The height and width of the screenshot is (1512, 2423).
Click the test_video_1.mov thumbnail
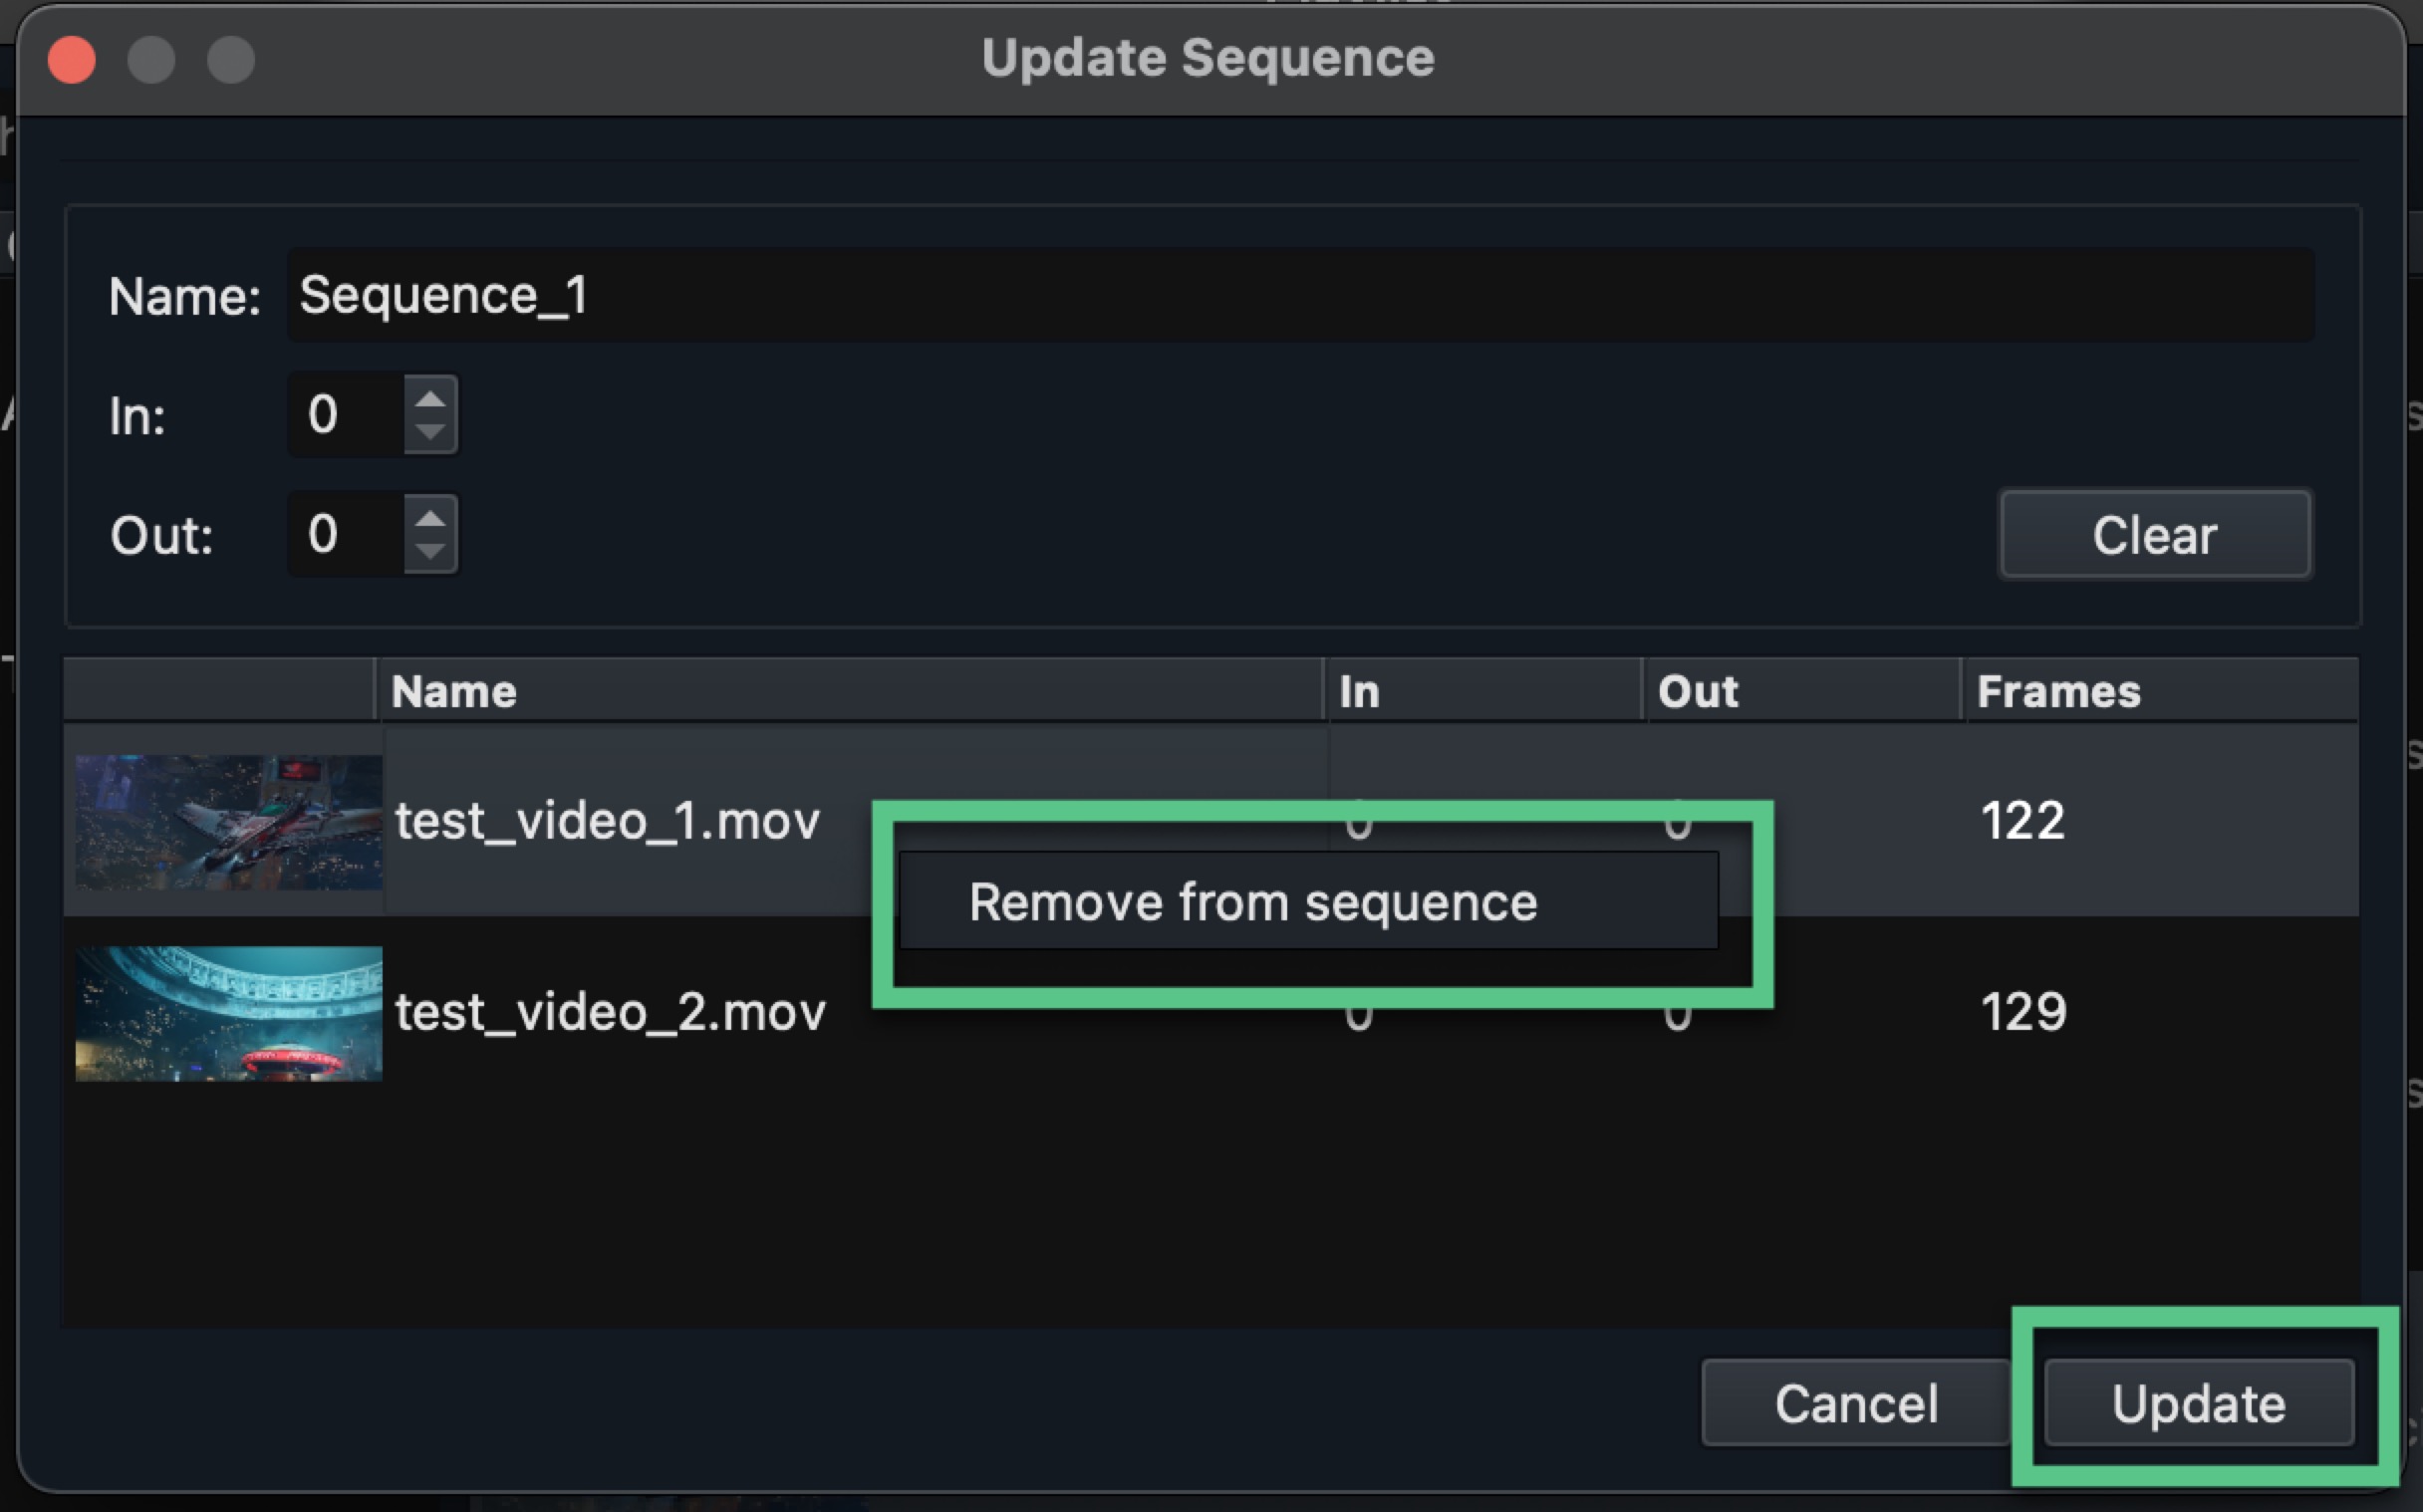coord(227,823)
